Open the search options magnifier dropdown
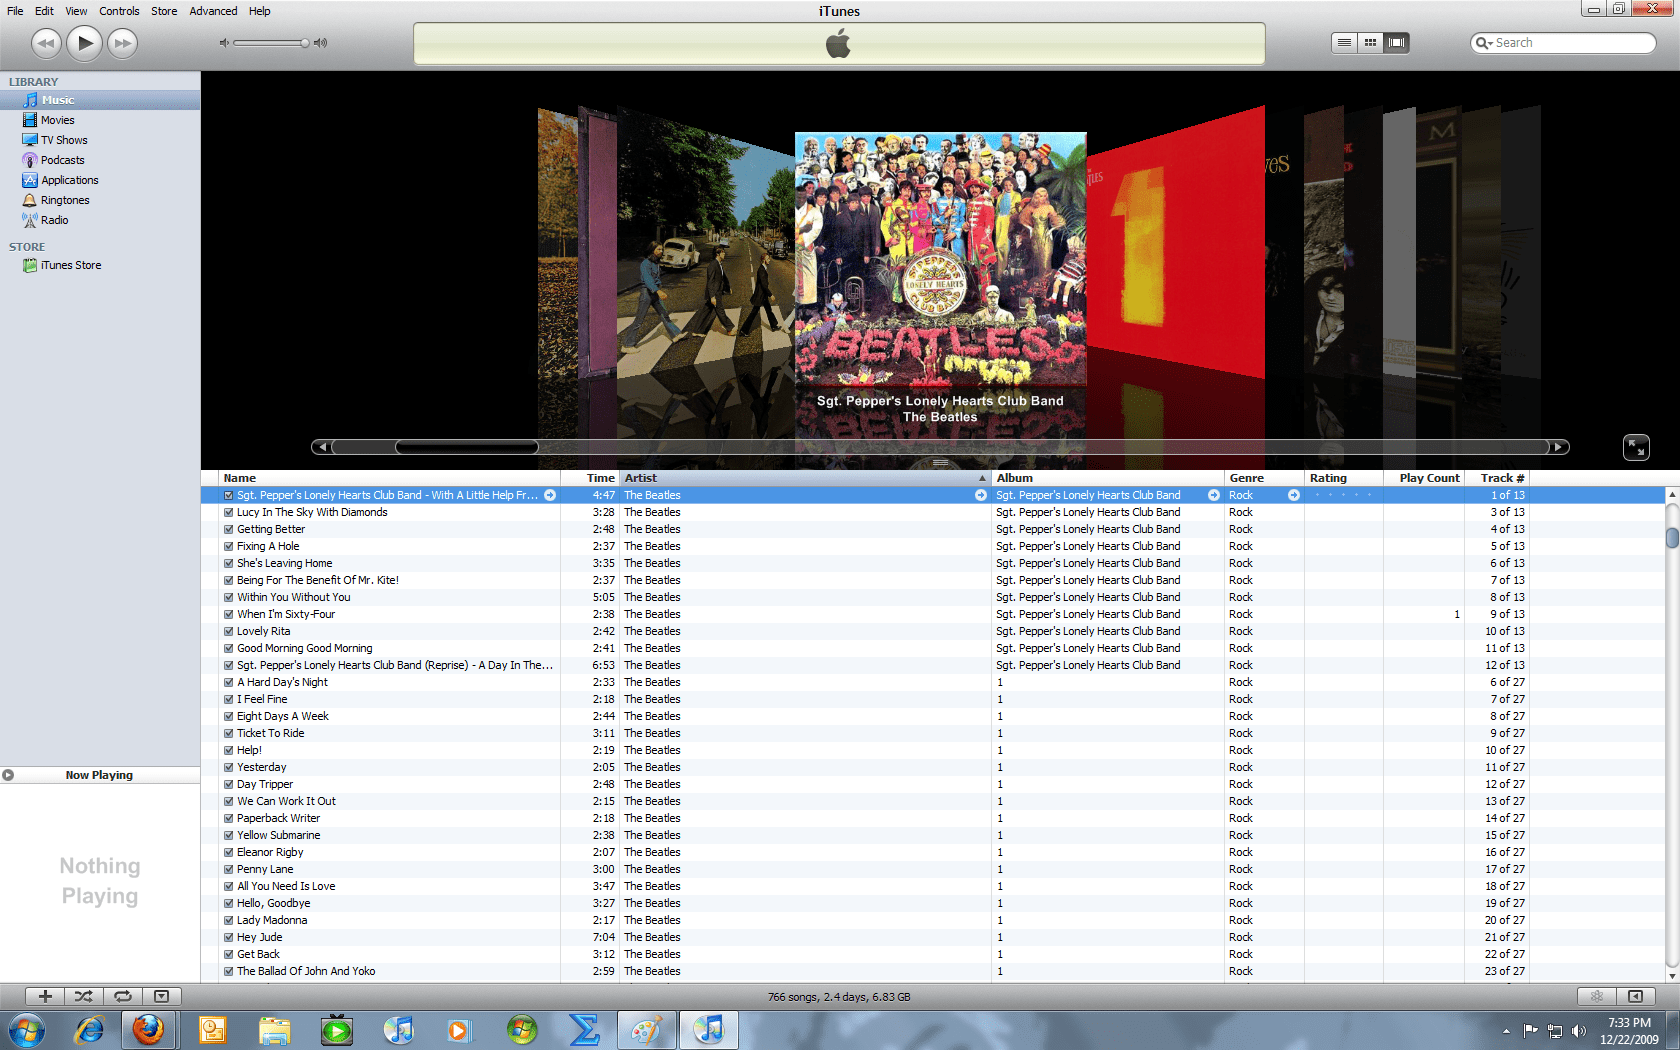 [1484, 43]
